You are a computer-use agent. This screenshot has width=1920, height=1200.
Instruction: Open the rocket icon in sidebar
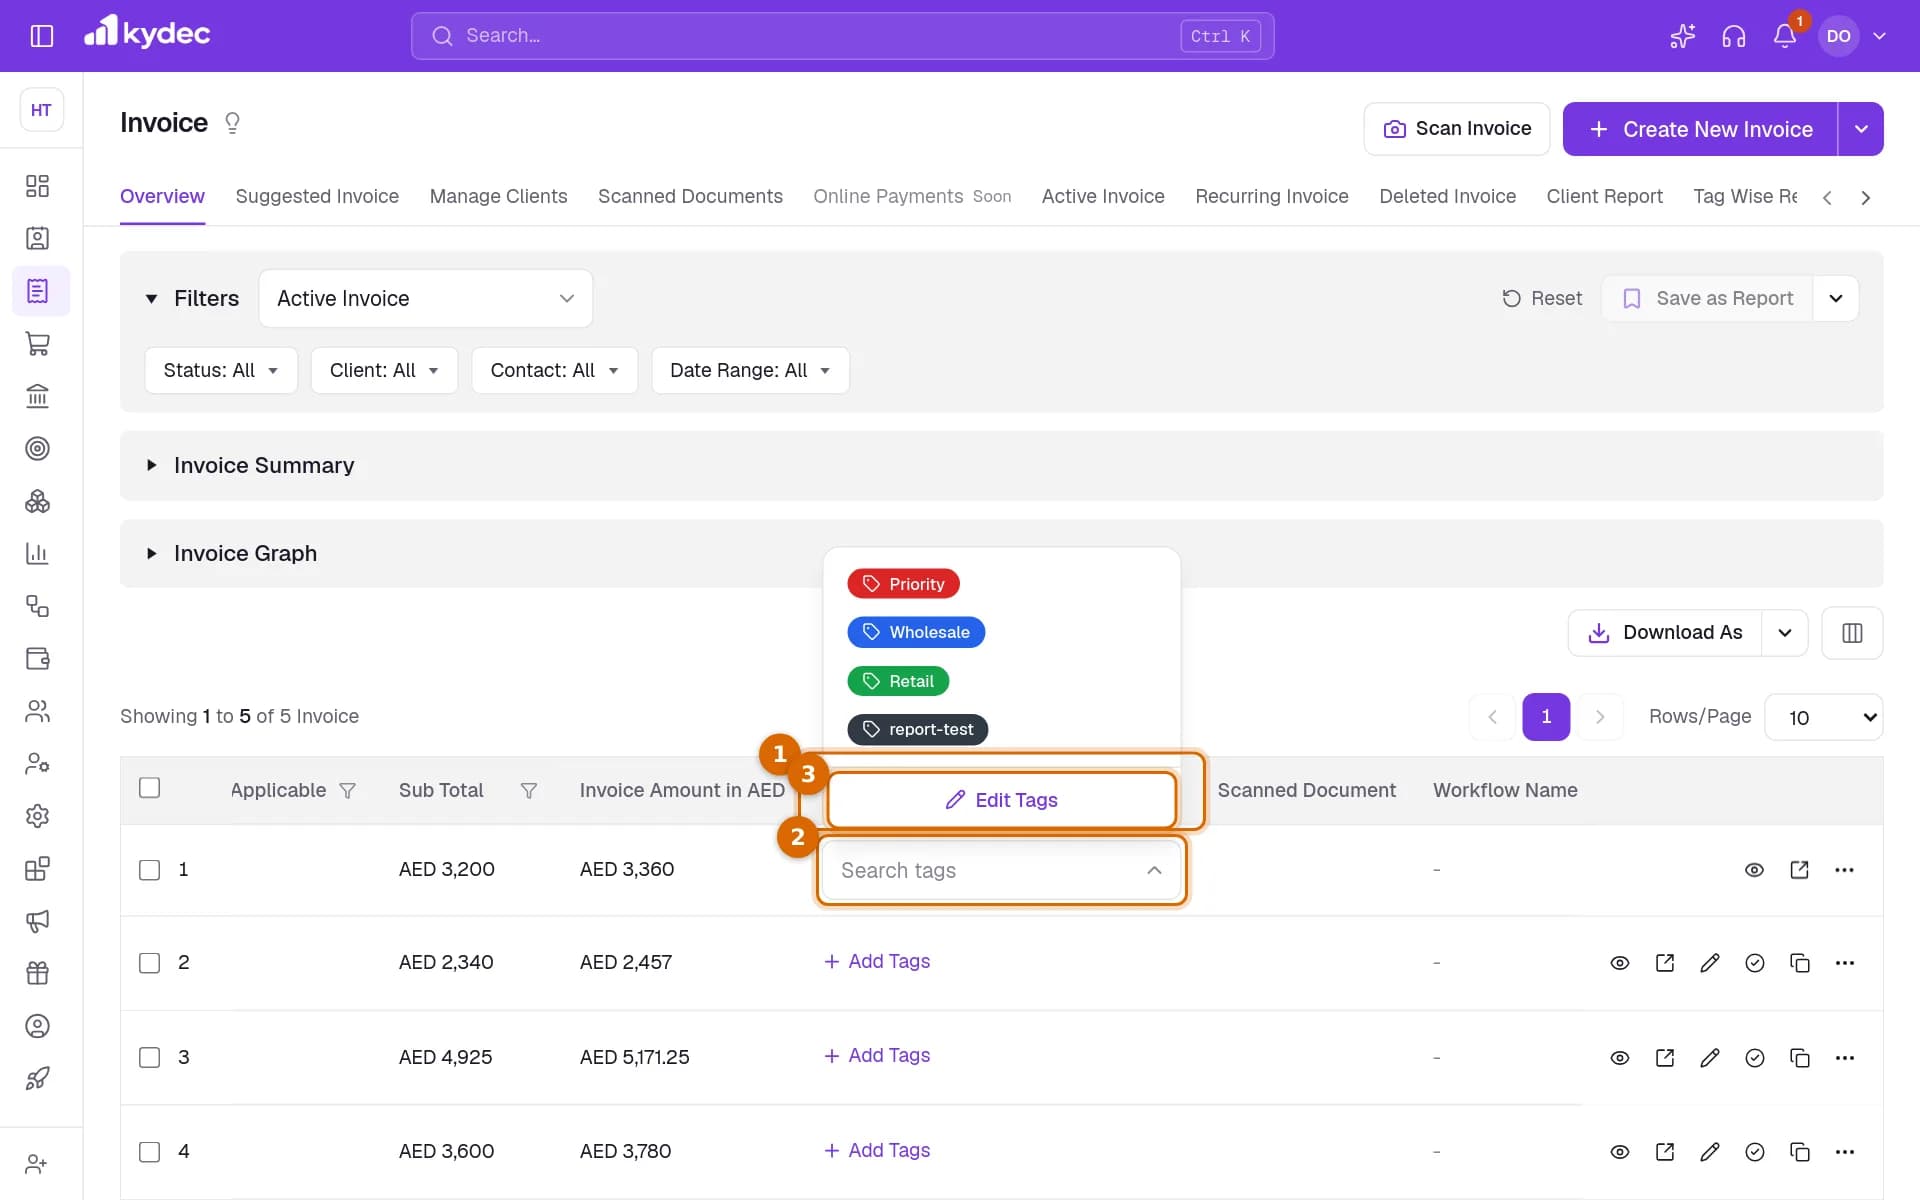coord(37,1078)
